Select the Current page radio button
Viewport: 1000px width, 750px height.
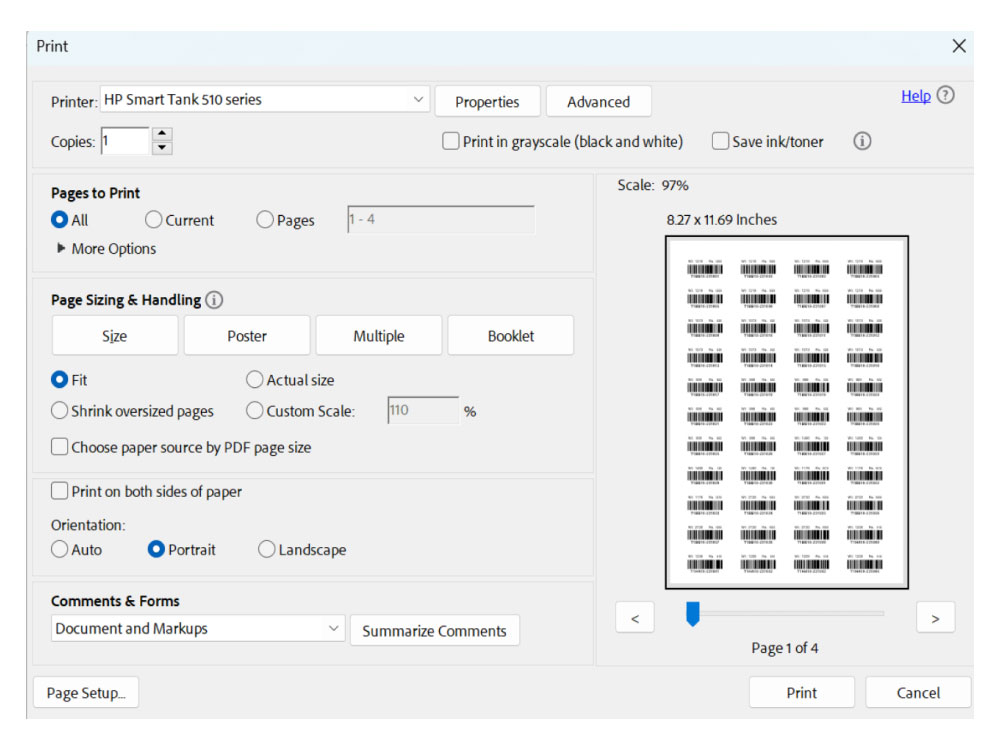pos(153,219)
